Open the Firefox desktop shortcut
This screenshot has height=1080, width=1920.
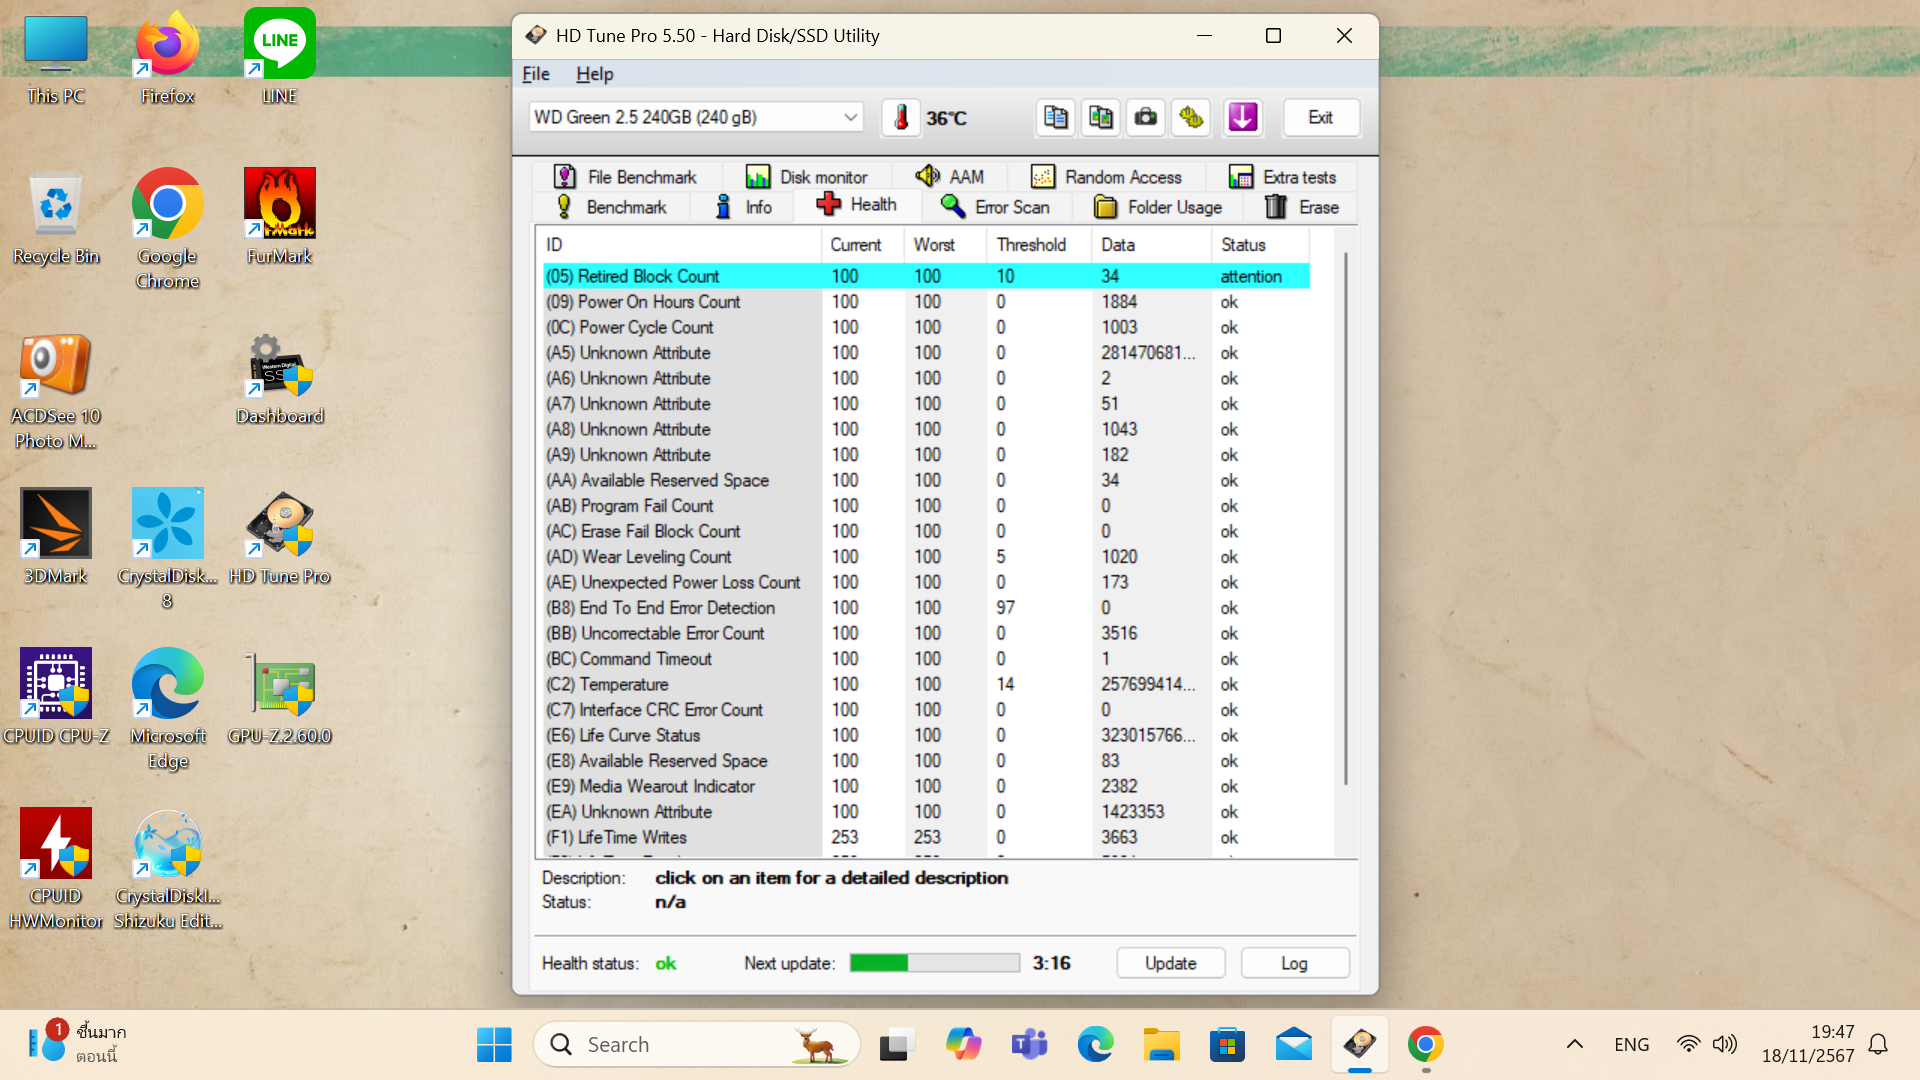pyautogui.click(x=168, y=58)
